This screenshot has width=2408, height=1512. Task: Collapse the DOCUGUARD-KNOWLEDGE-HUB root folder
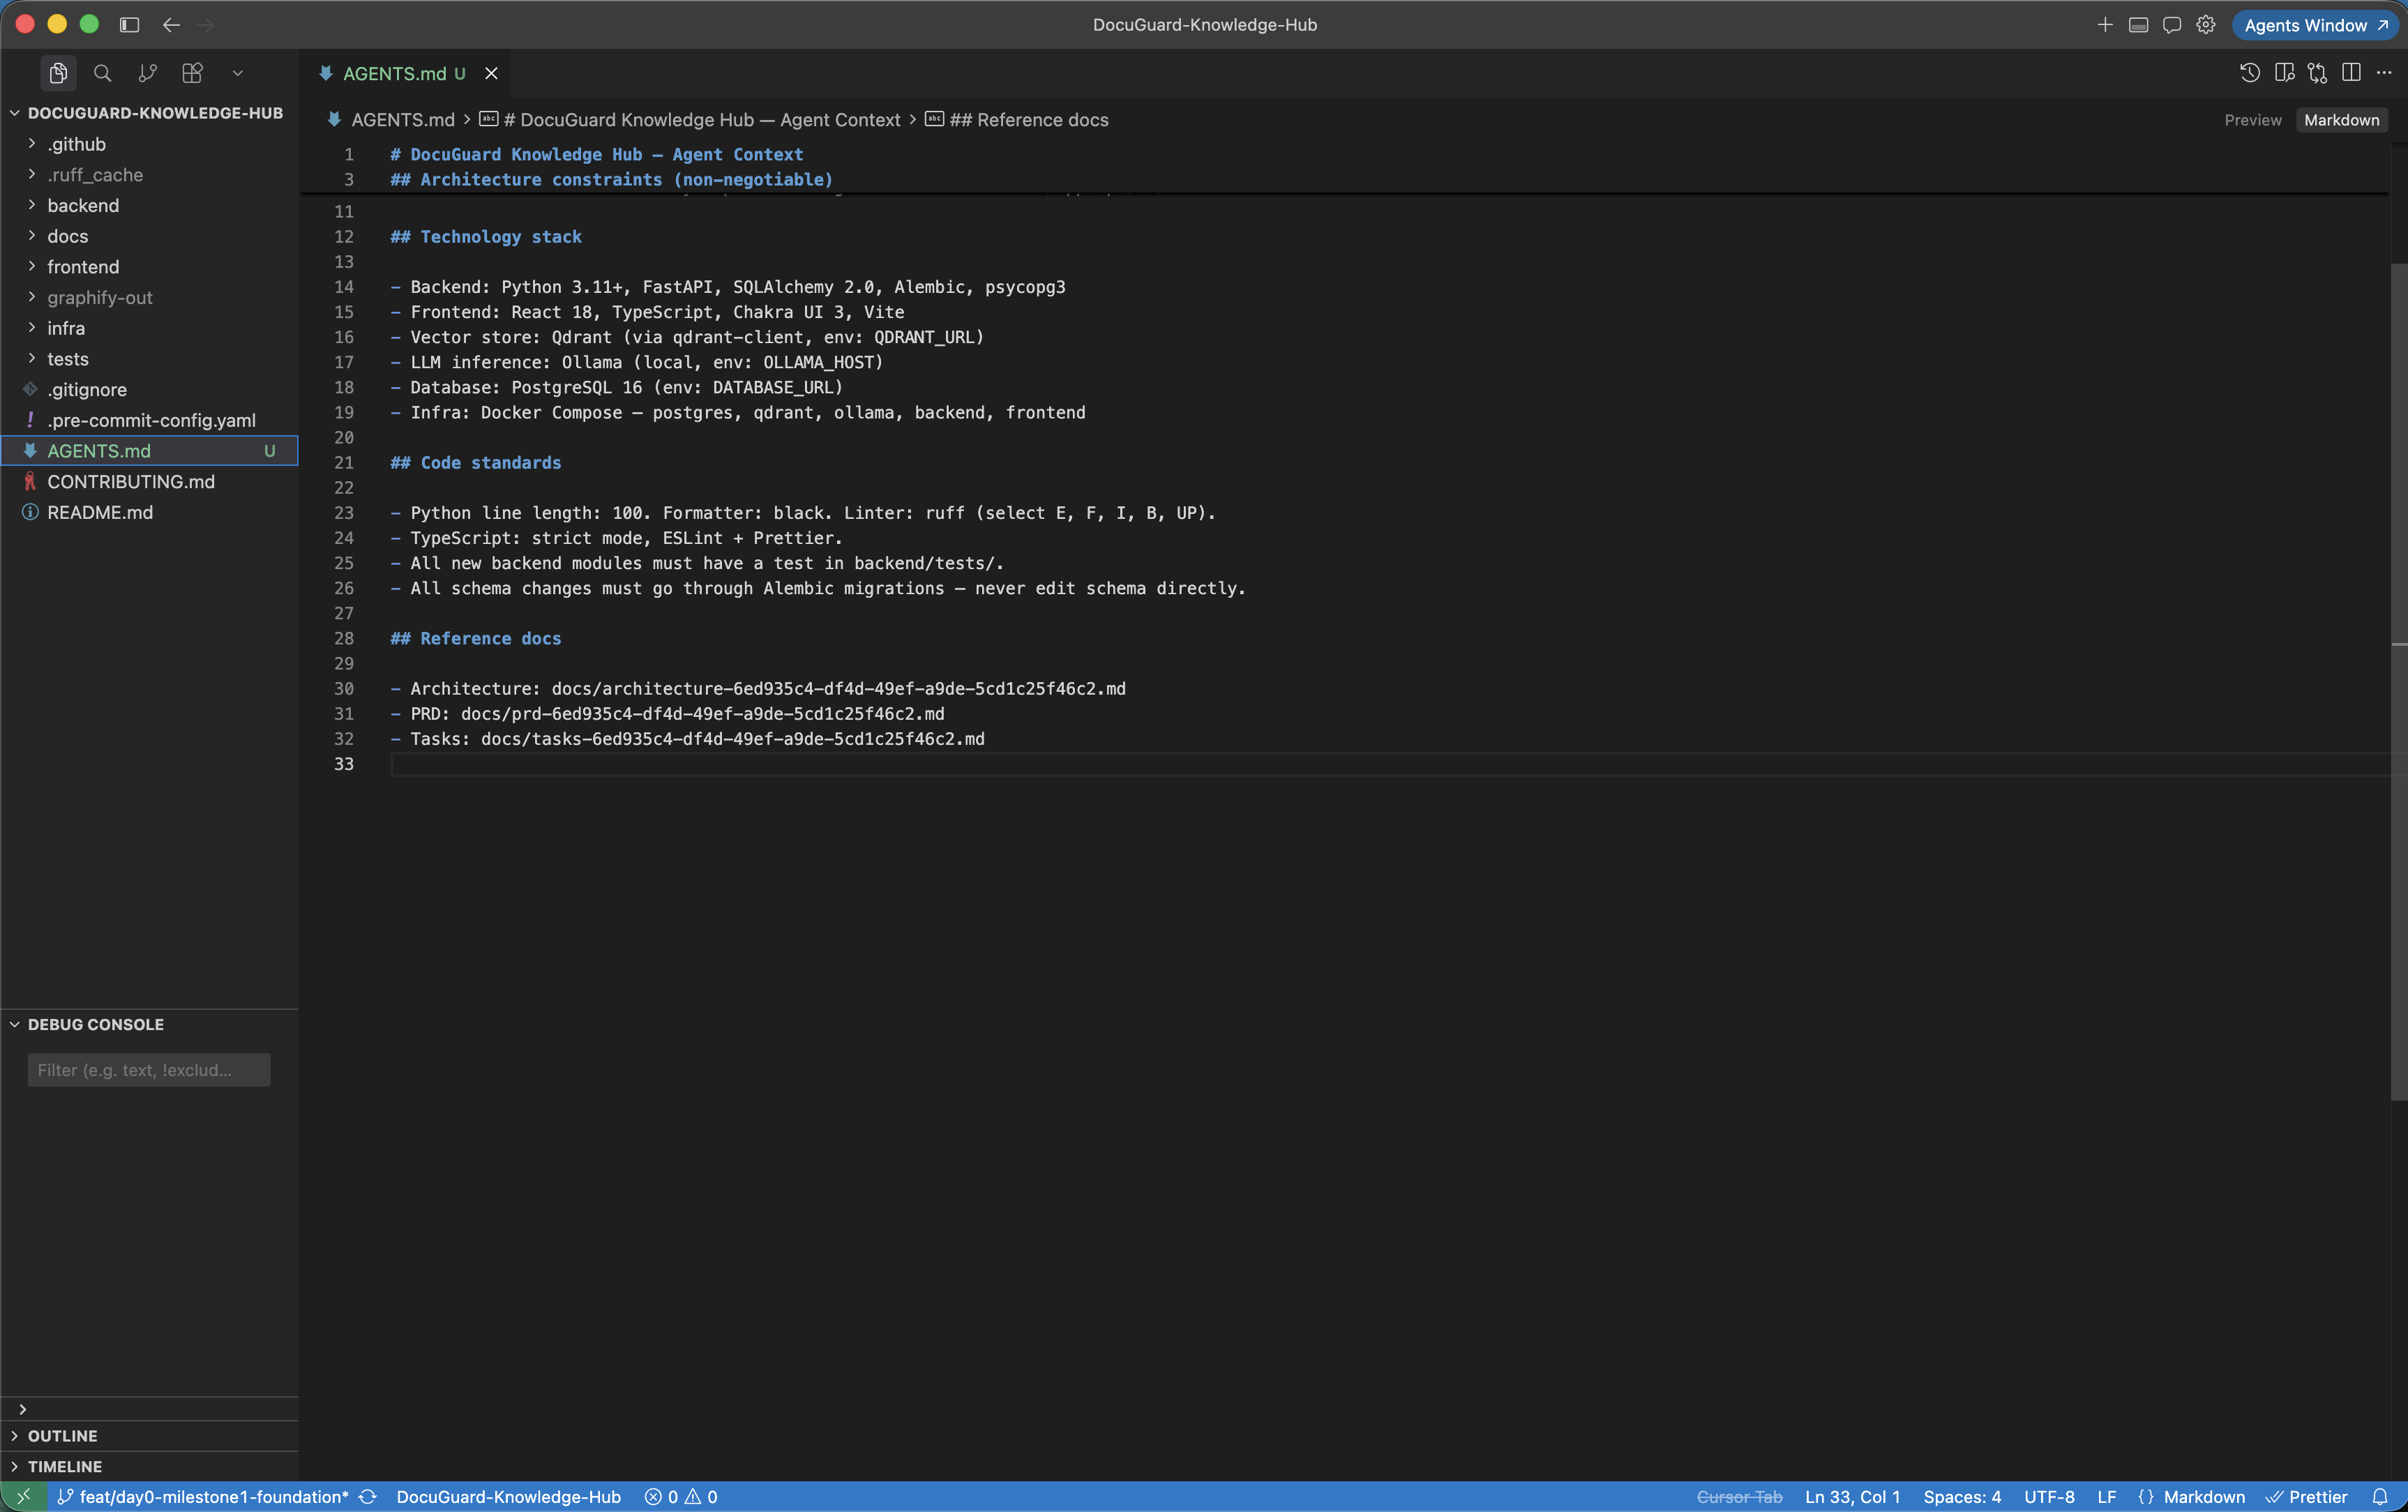coord(150,113)
